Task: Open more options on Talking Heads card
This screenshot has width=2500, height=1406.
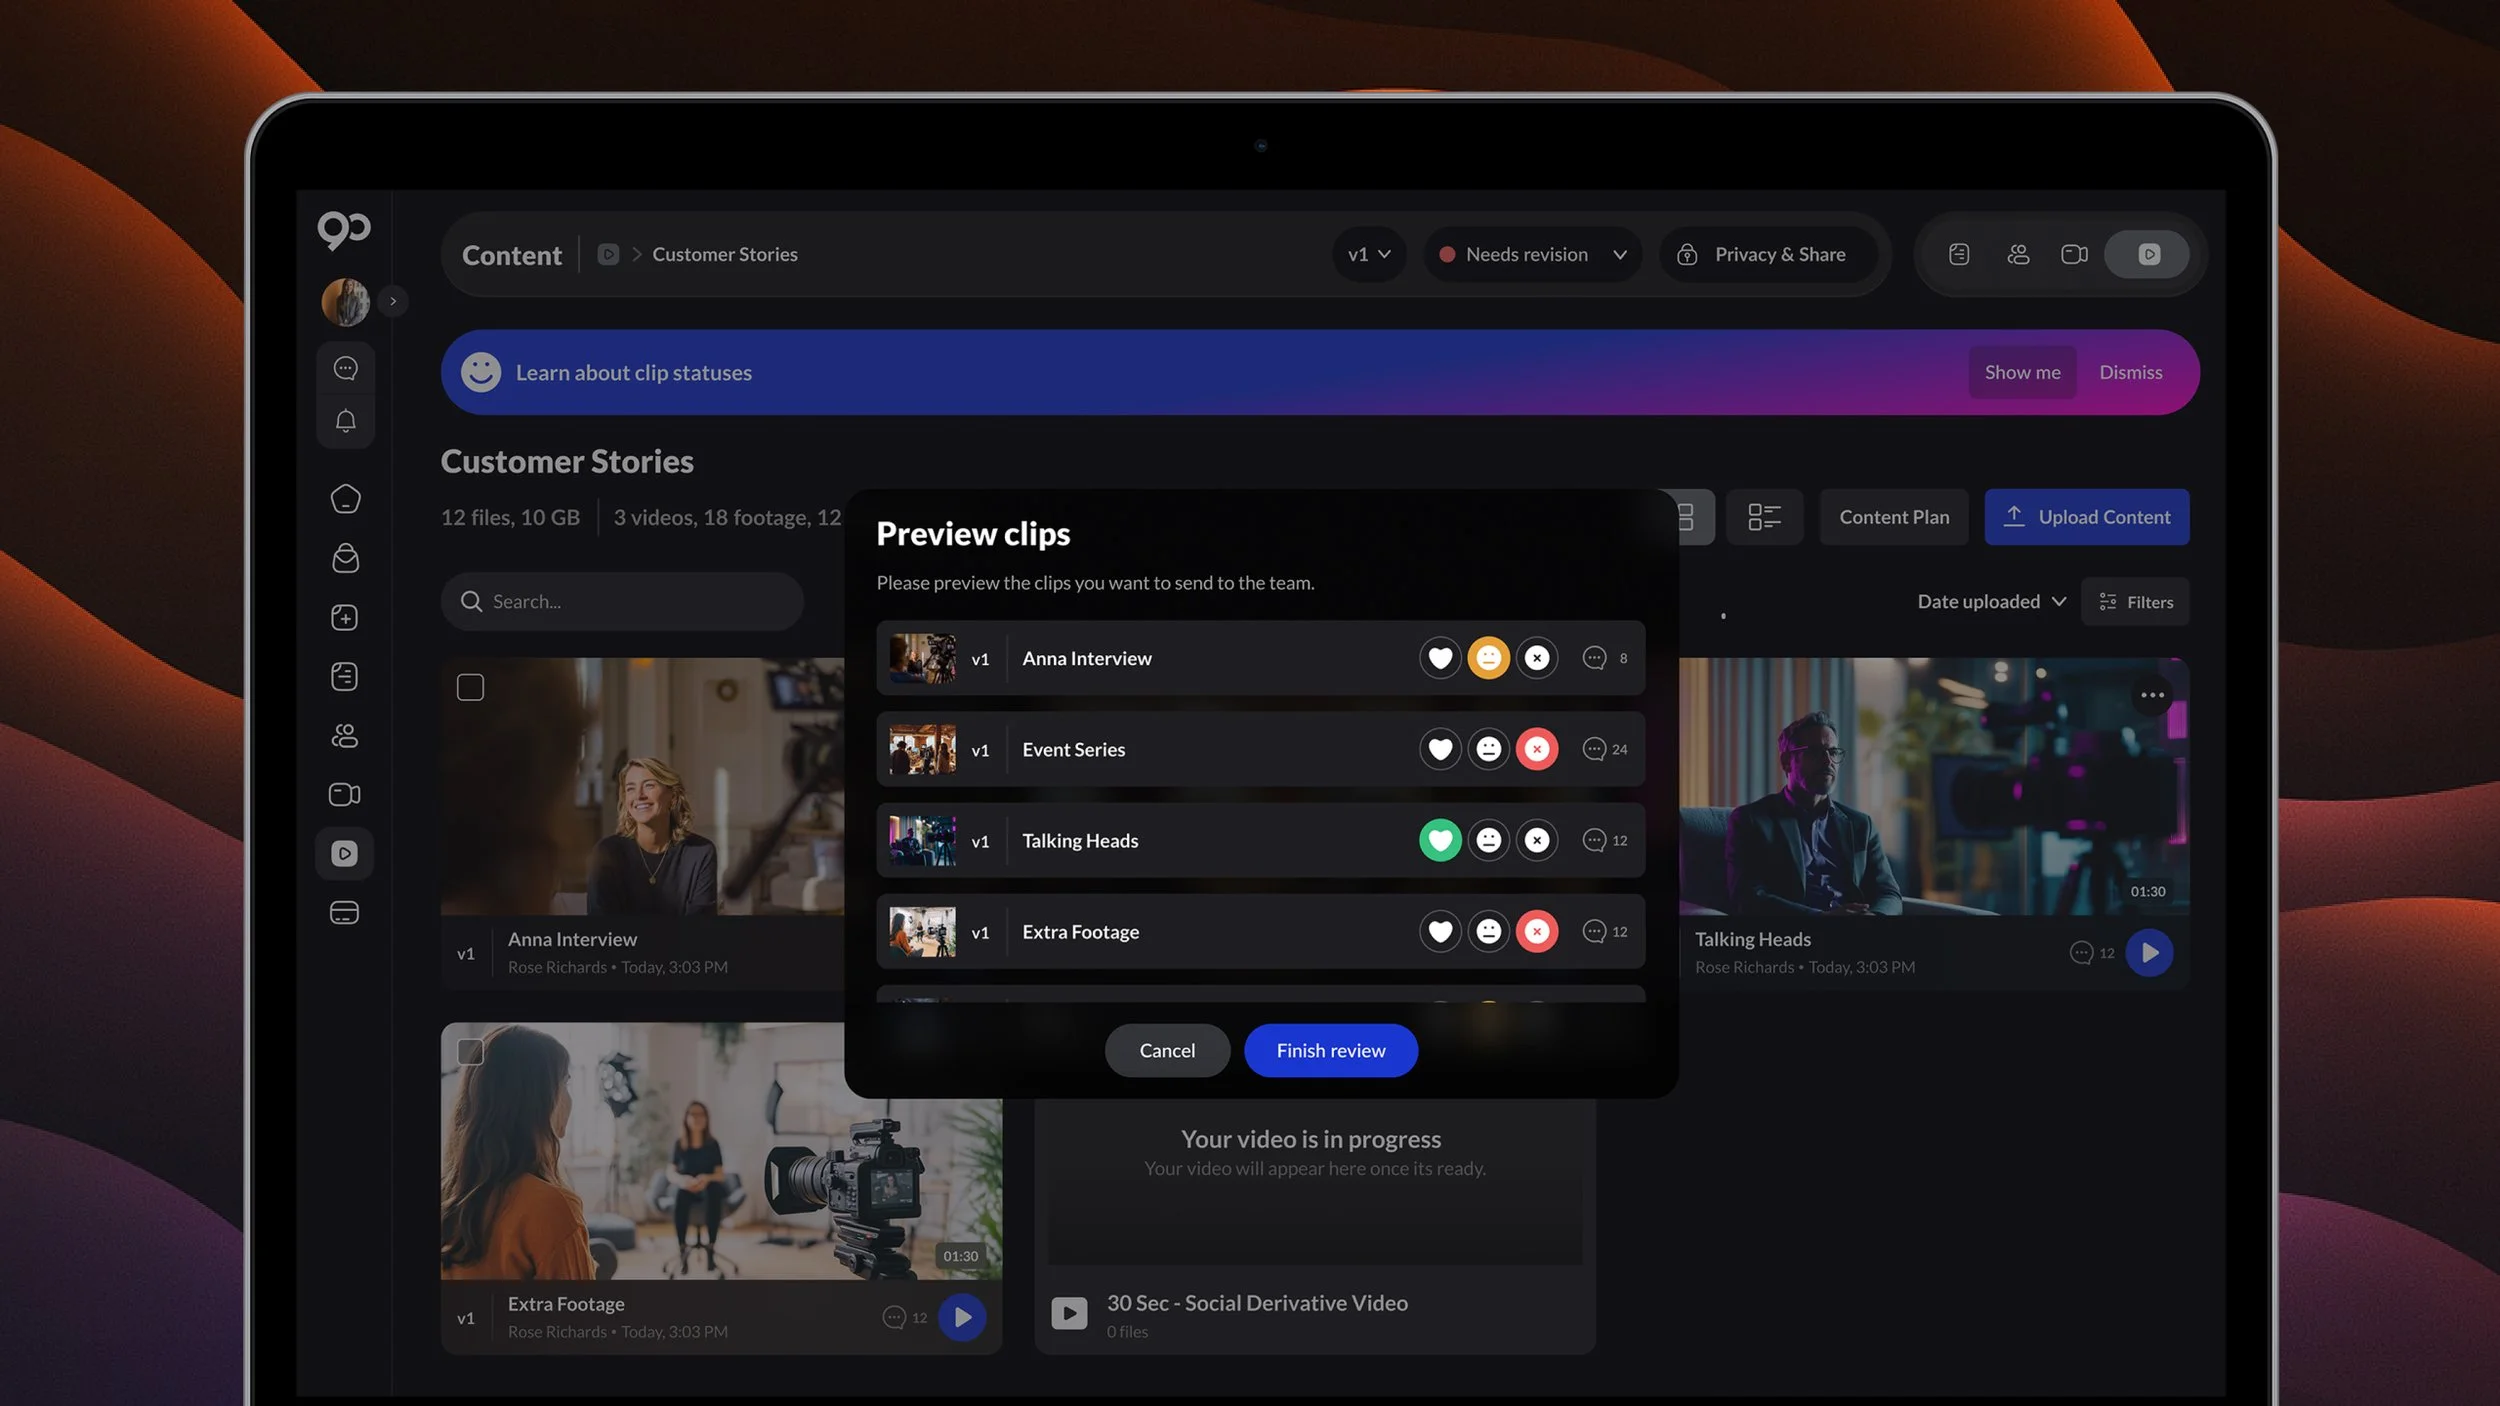Action: [2152, 695]
